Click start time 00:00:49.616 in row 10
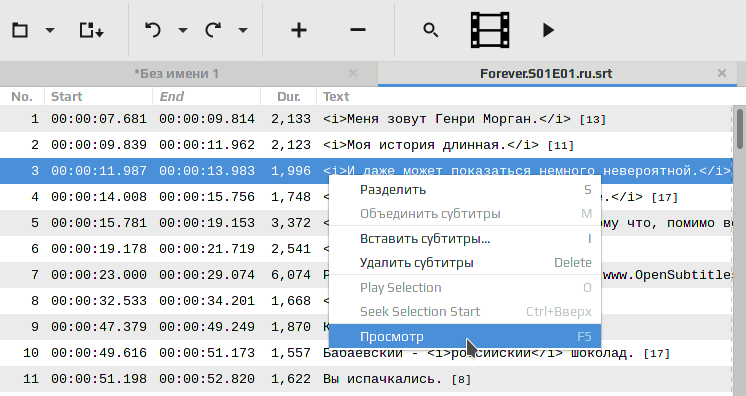The height and width of the screenshot is (396, 746). click(98, 353)
